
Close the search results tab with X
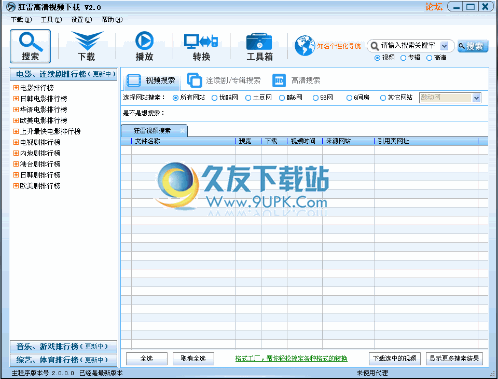pos(182,130)
